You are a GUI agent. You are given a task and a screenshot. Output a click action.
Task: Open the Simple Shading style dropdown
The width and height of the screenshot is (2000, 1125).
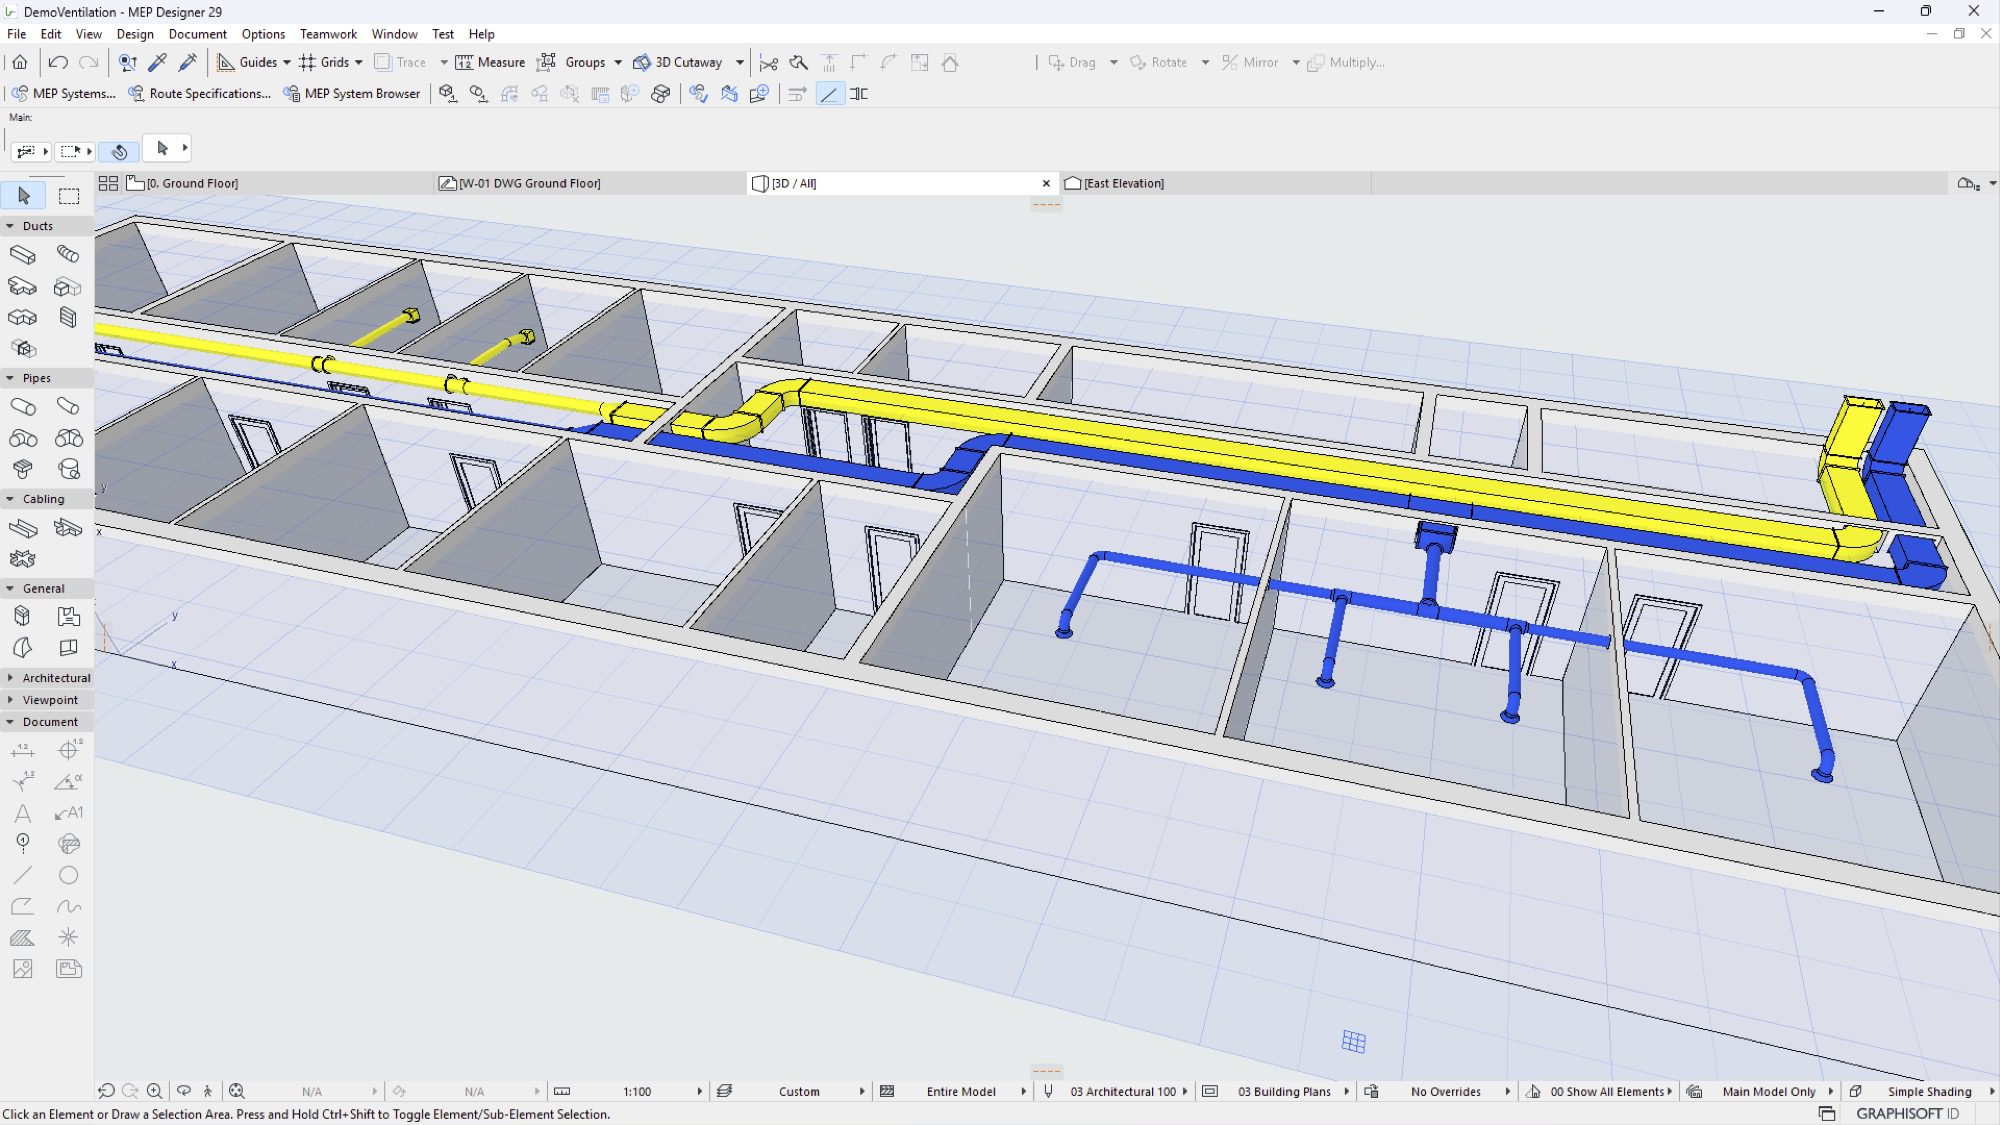1929,1091
